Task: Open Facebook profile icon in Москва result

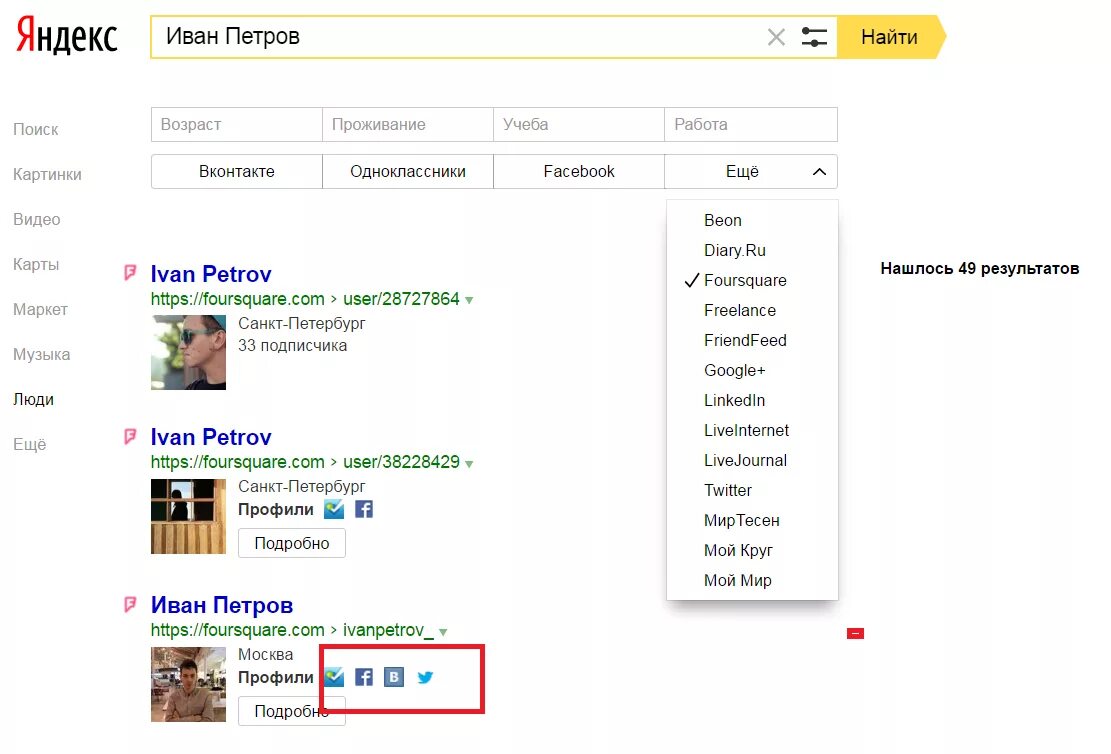Action: 363,677
